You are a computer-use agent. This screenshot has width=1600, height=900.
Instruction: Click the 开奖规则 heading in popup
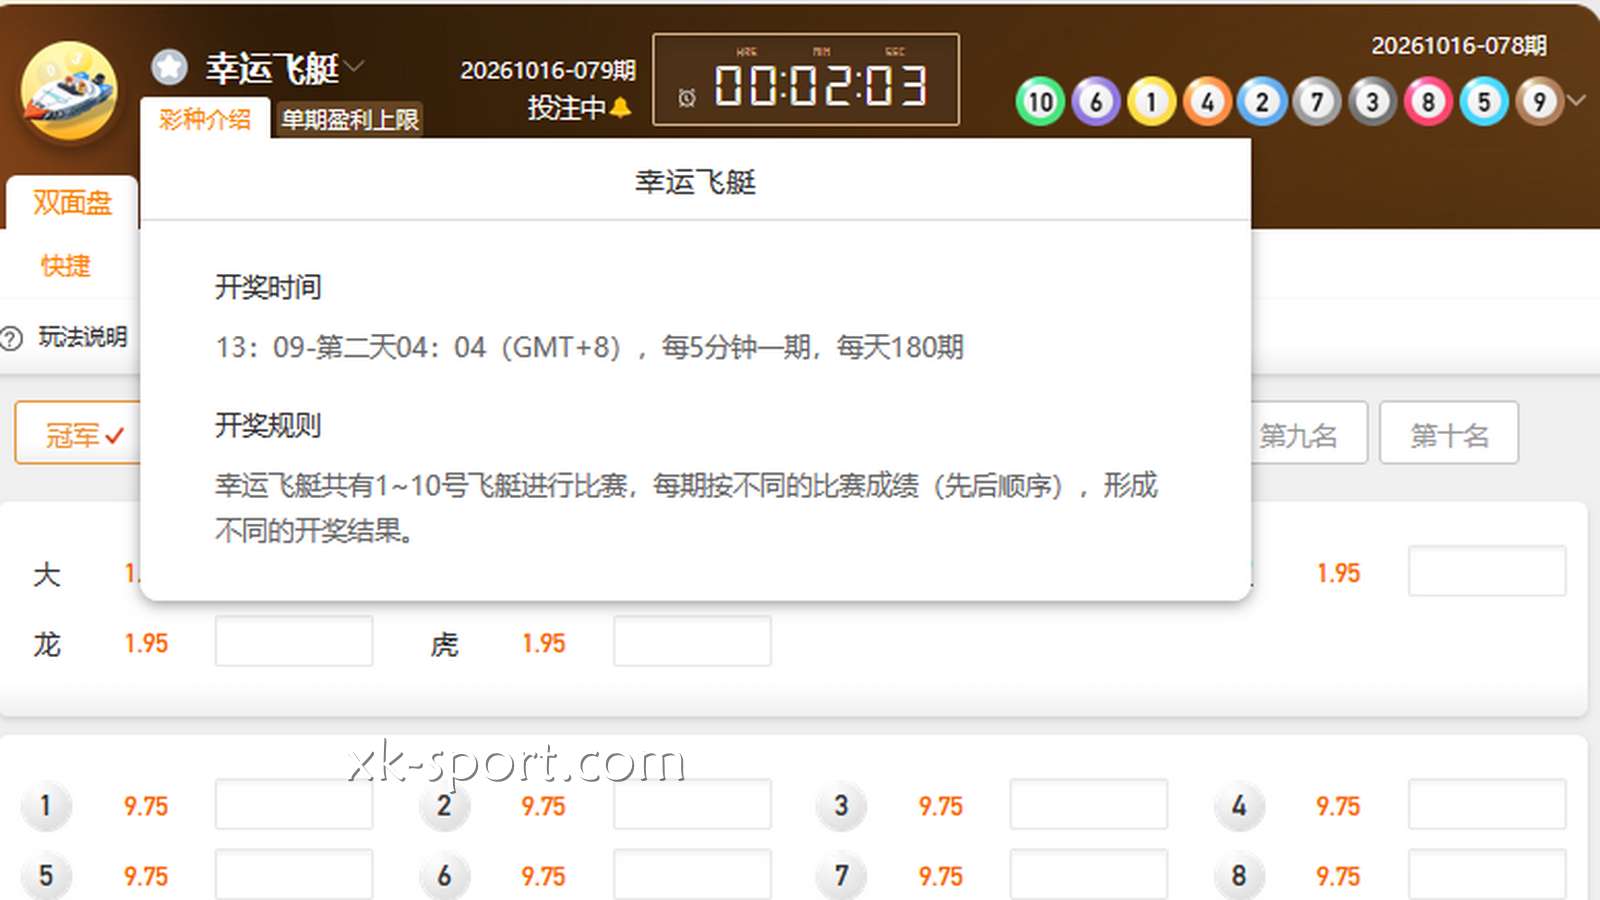(x=268, y=425)
